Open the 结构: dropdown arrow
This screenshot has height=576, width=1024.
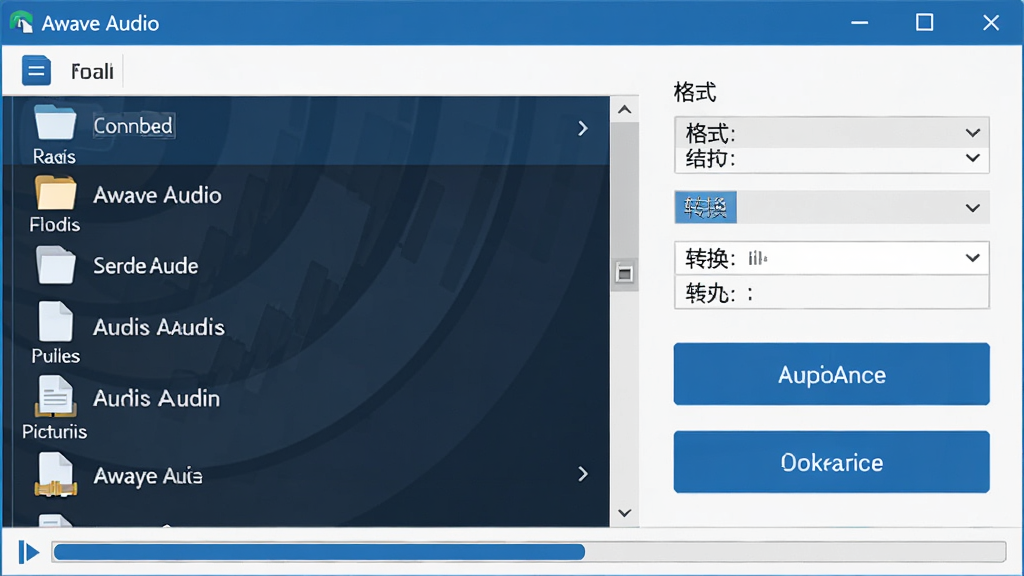point(972,158)
